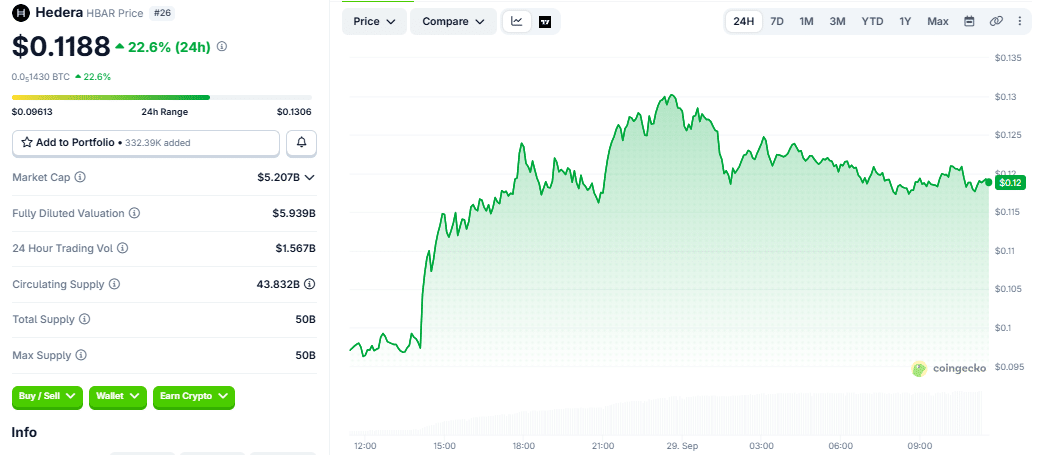Copy chart link using the link icon
The image size is (1040, 455).
point(996,21)
